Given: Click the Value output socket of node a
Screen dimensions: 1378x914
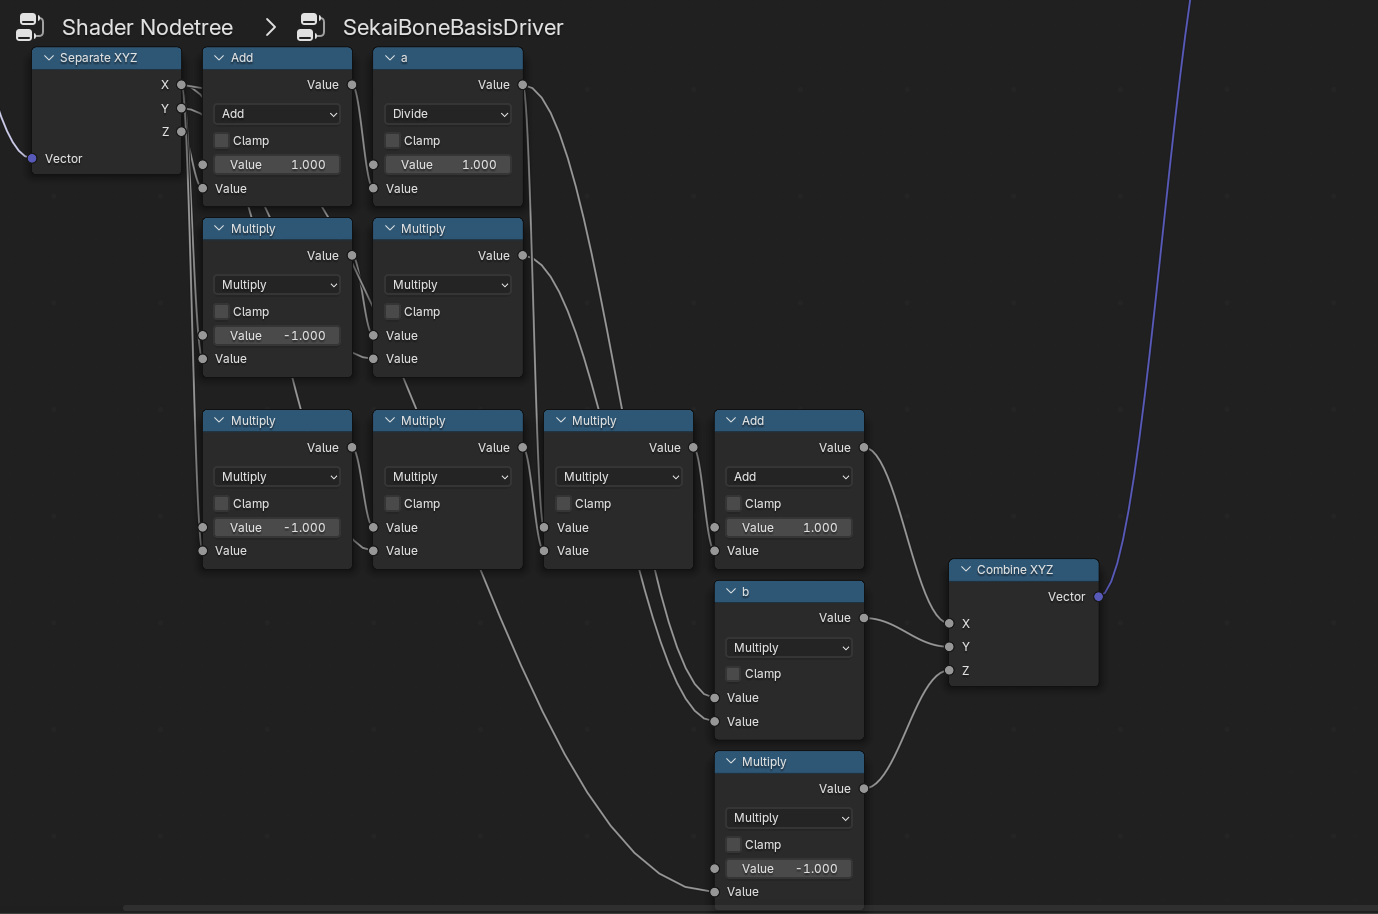Looking at the screenshot, I should tap(522, 85).
